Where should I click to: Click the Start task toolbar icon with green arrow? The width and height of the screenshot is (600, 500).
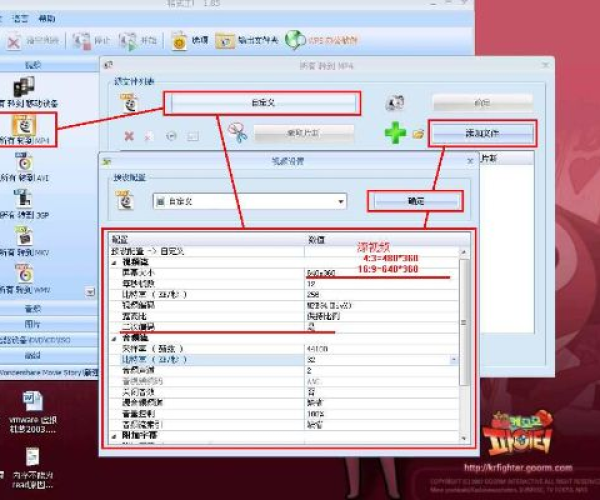[128, 41]
